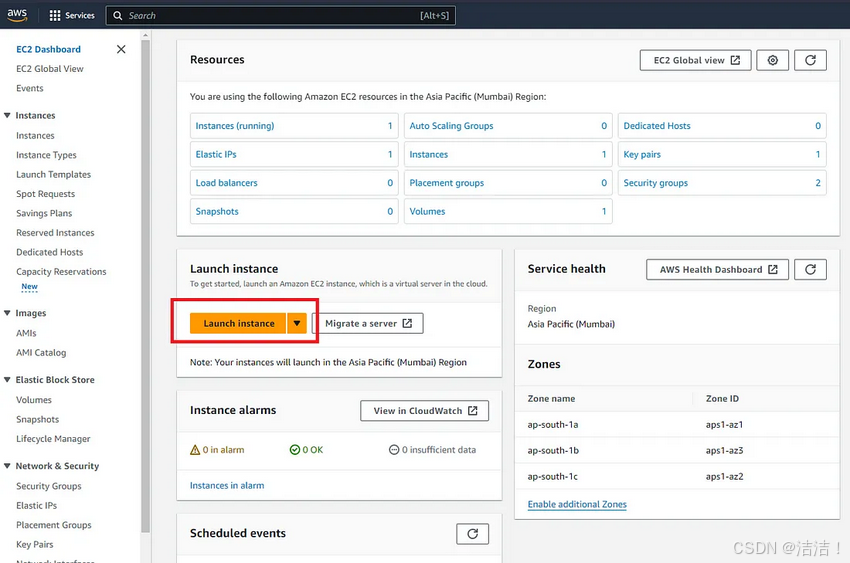Select Lifecycle Manager in sidebar

[x=53, y=439]
